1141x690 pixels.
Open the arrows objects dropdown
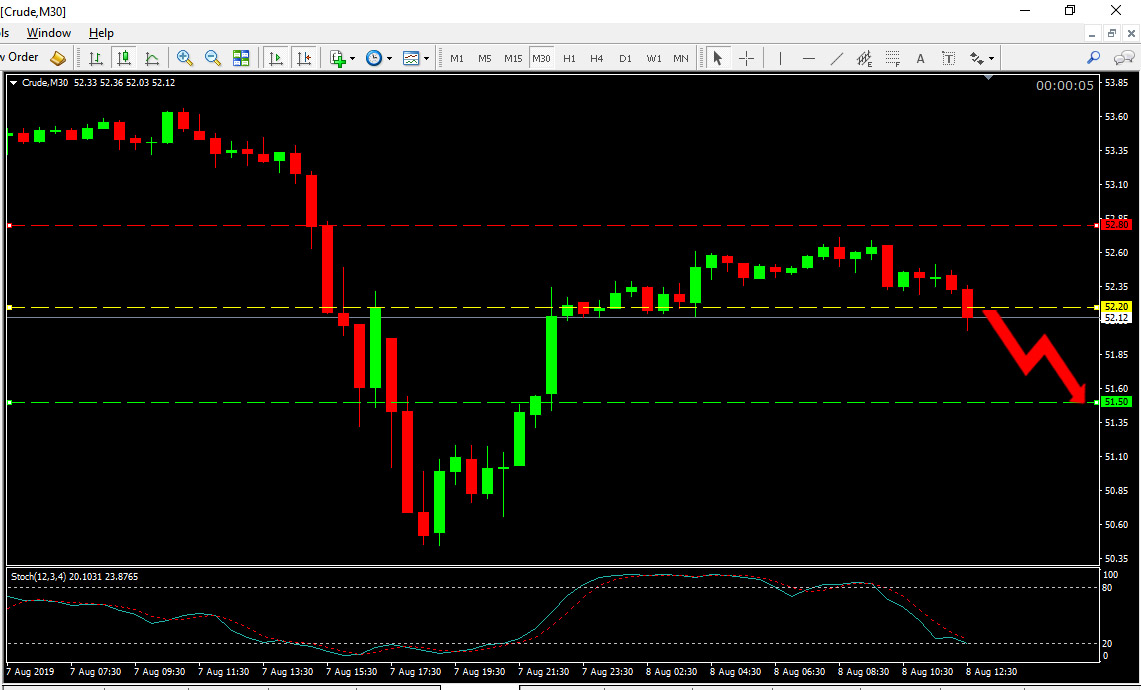991,59
